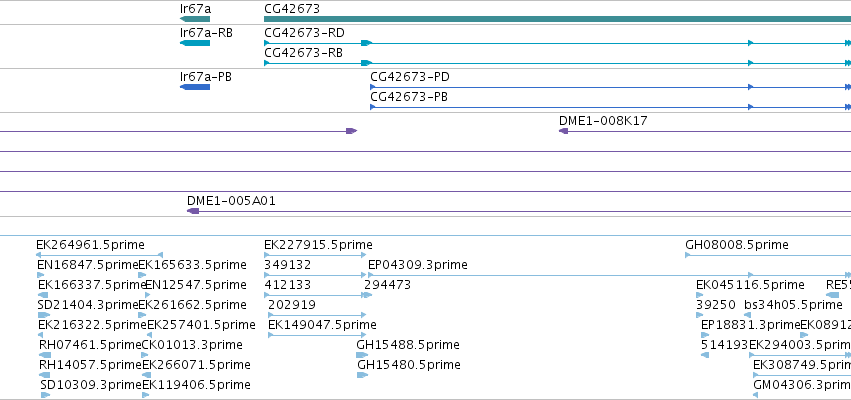
Task: Click the Ir67a-RB transcript arrow
Action: point(195,43)
